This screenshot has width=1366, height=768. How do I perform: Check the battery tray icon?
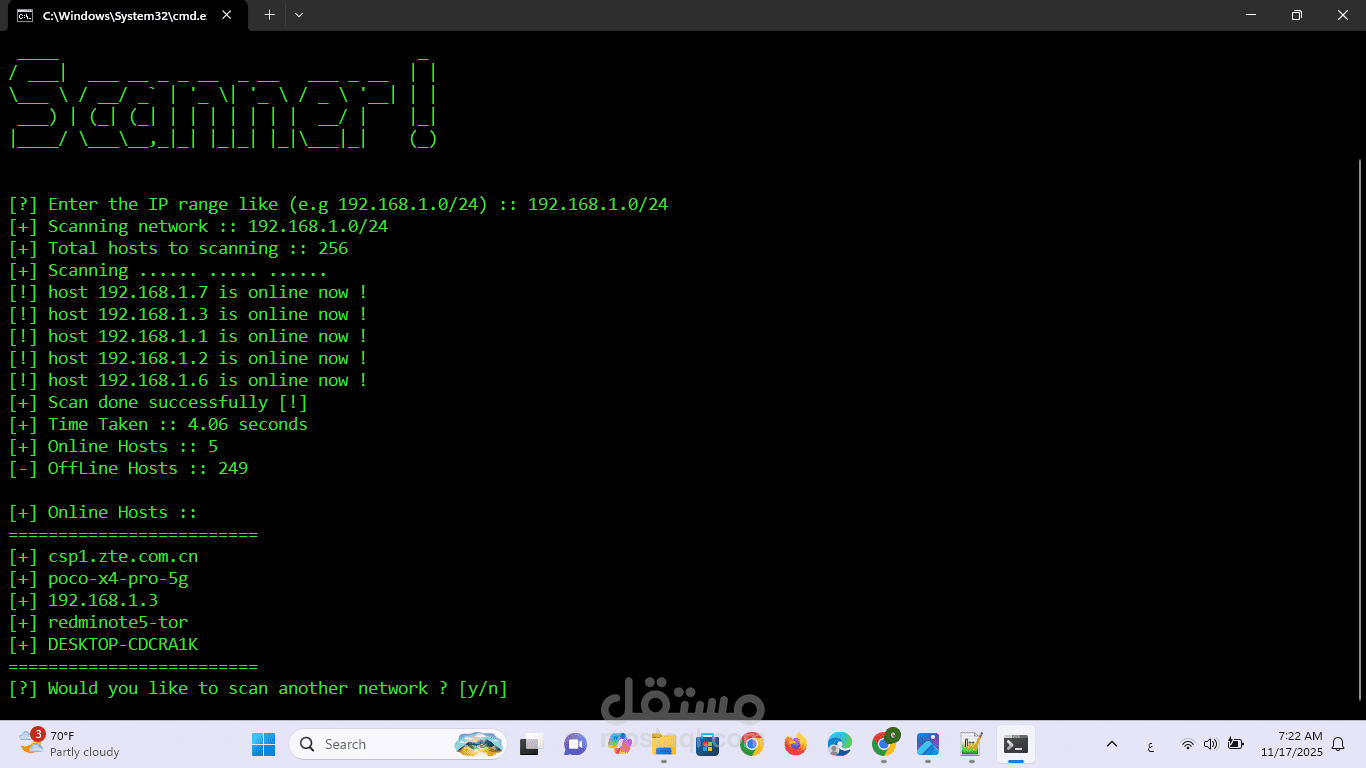[1236, 744]
